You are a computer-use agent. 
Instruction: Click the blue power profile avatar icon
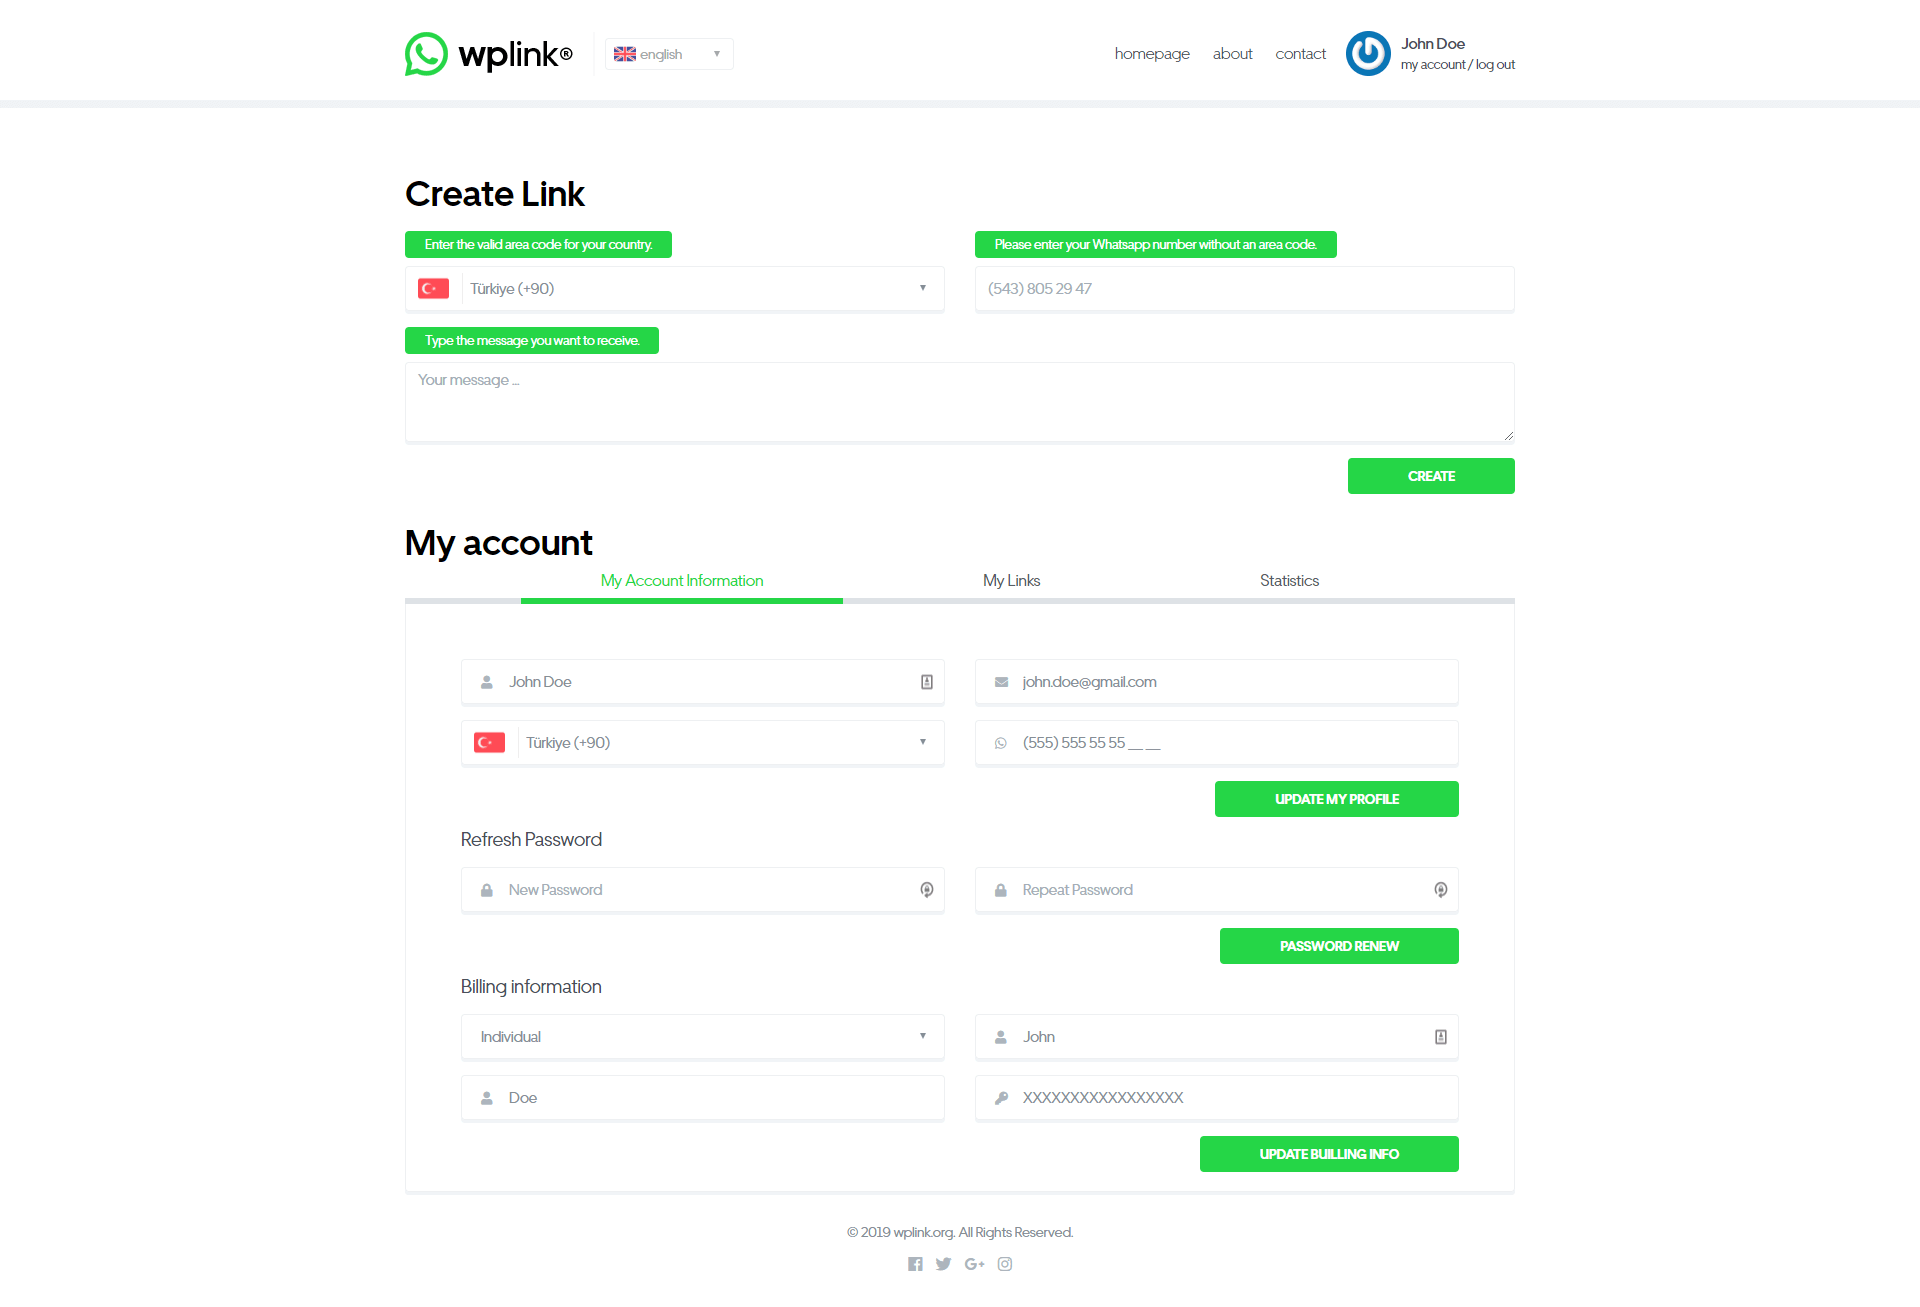point(1368,54)
